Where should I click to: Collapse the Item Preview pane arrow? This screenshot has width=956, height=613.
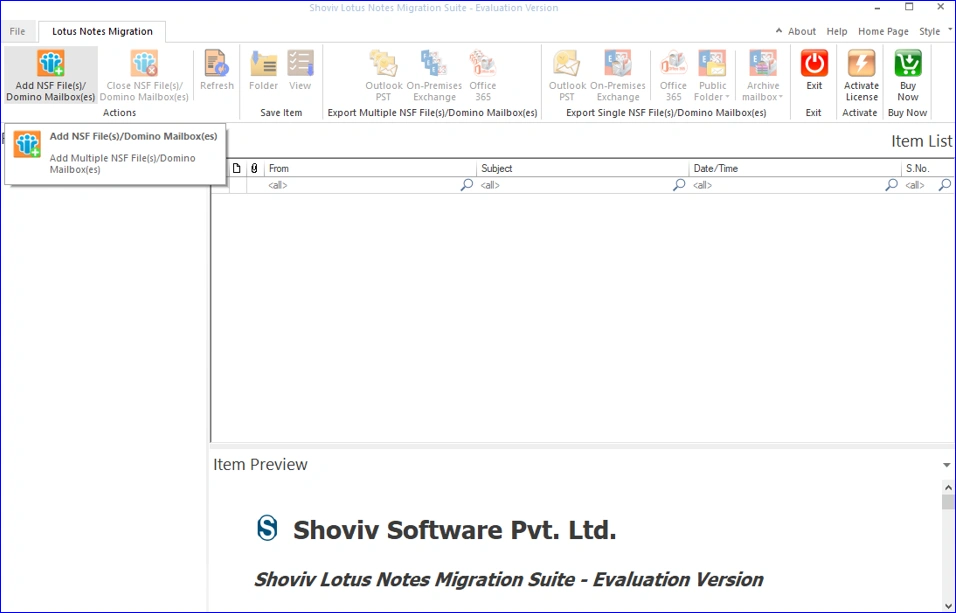click(x=945, y=464)
